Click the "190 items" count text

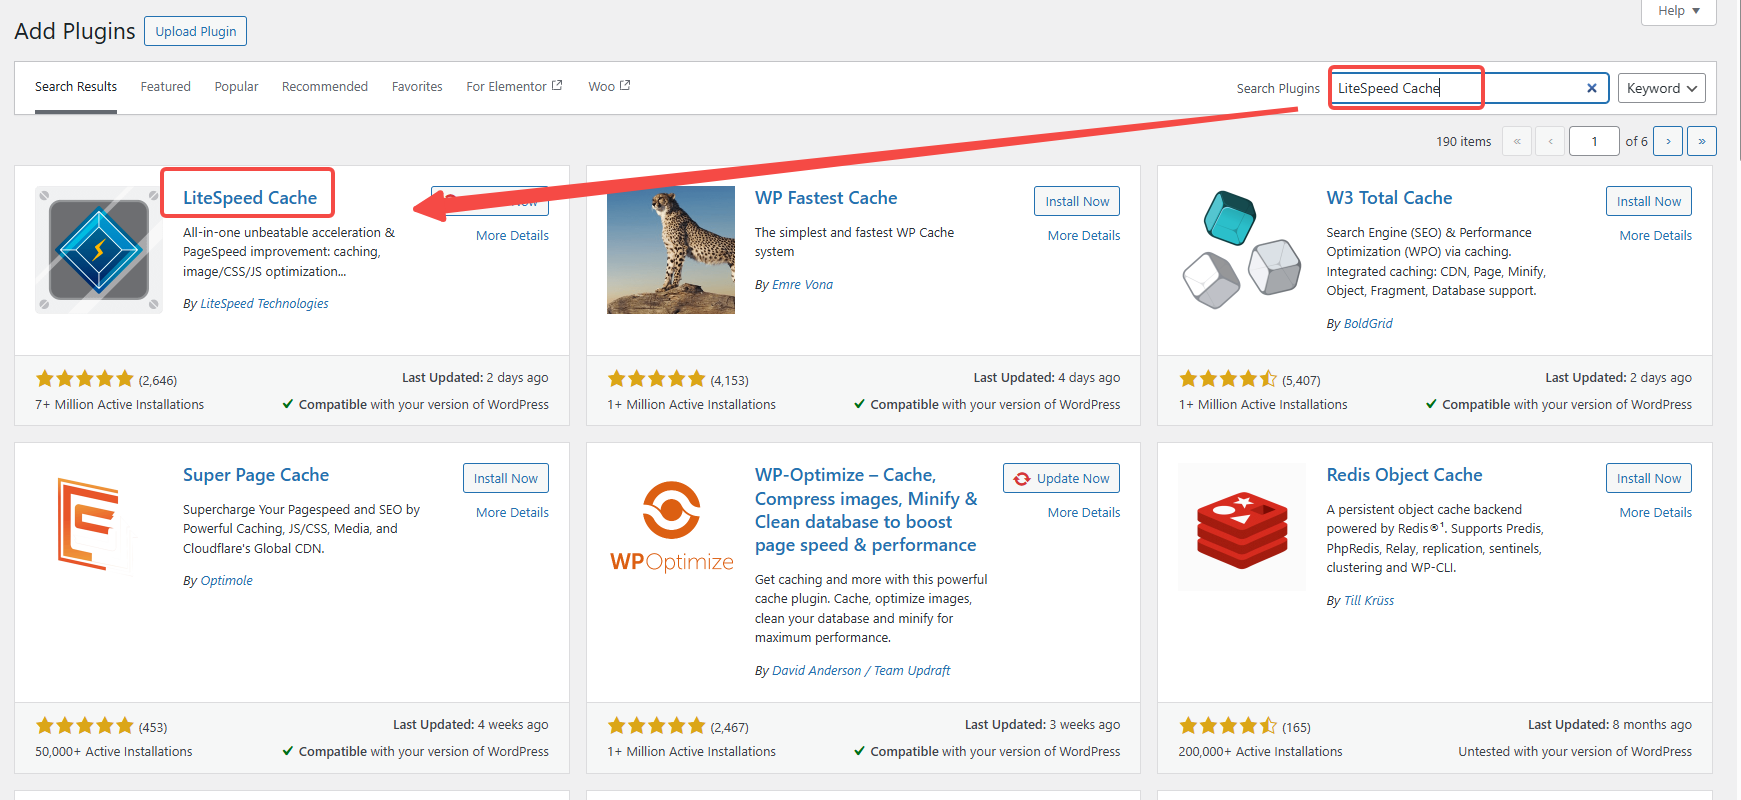point(1464,142)
